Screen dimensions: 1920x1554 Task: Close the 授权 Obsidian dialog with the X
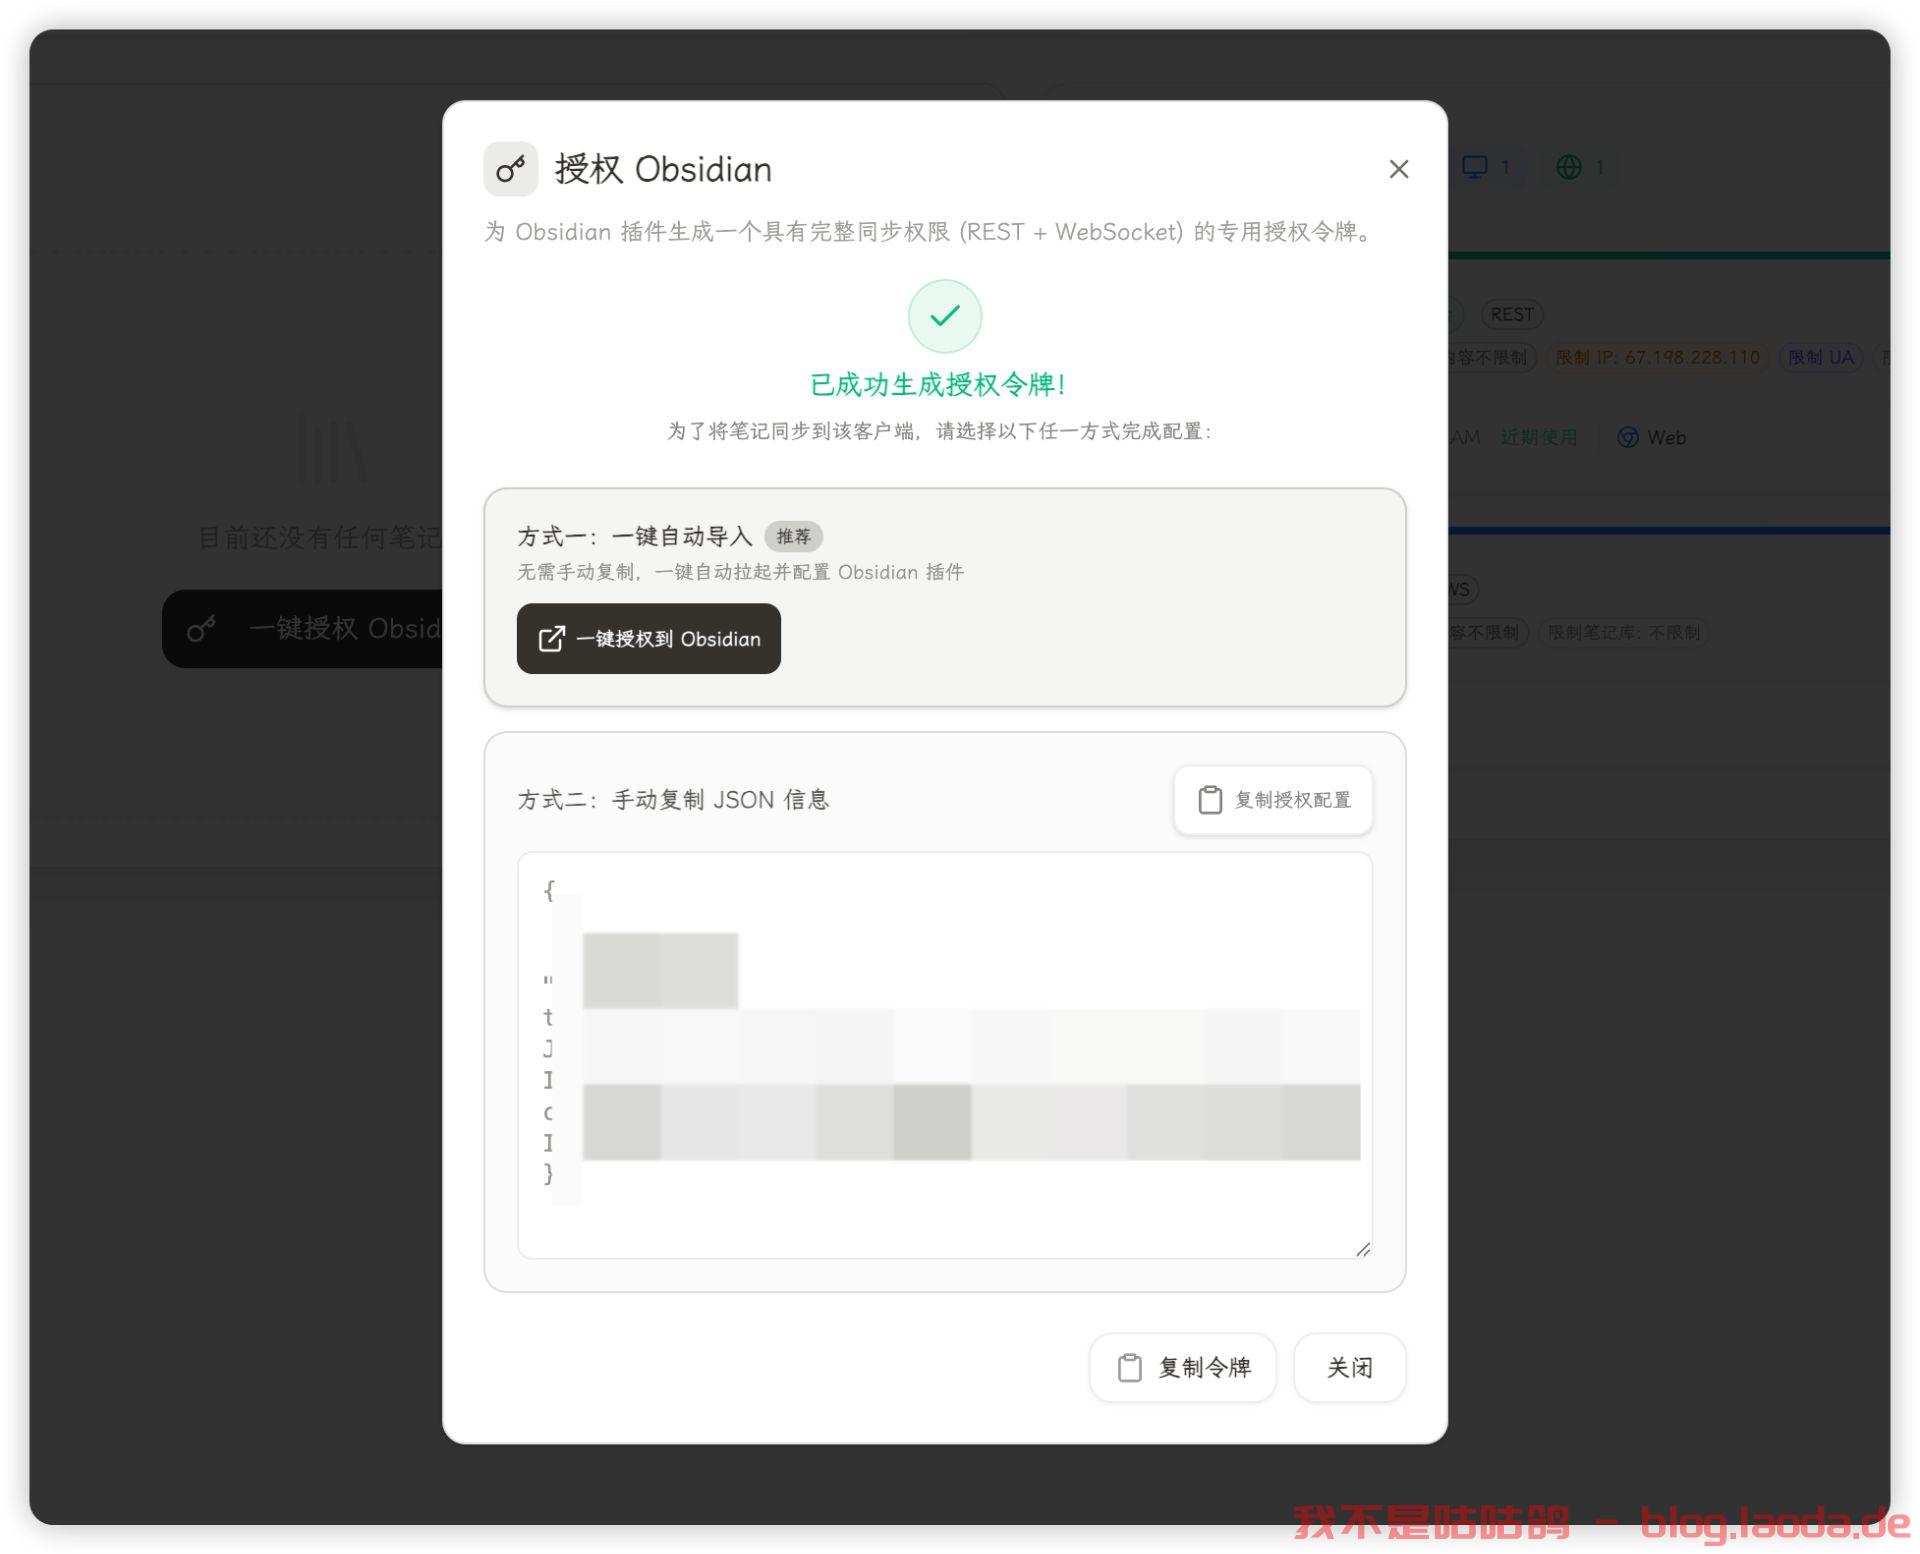1398,169
